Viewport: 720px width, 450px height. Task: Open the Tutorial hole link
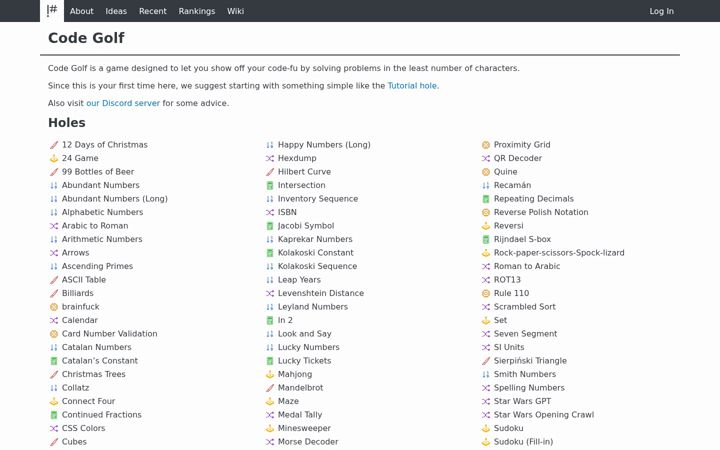[x=412, y=86]
